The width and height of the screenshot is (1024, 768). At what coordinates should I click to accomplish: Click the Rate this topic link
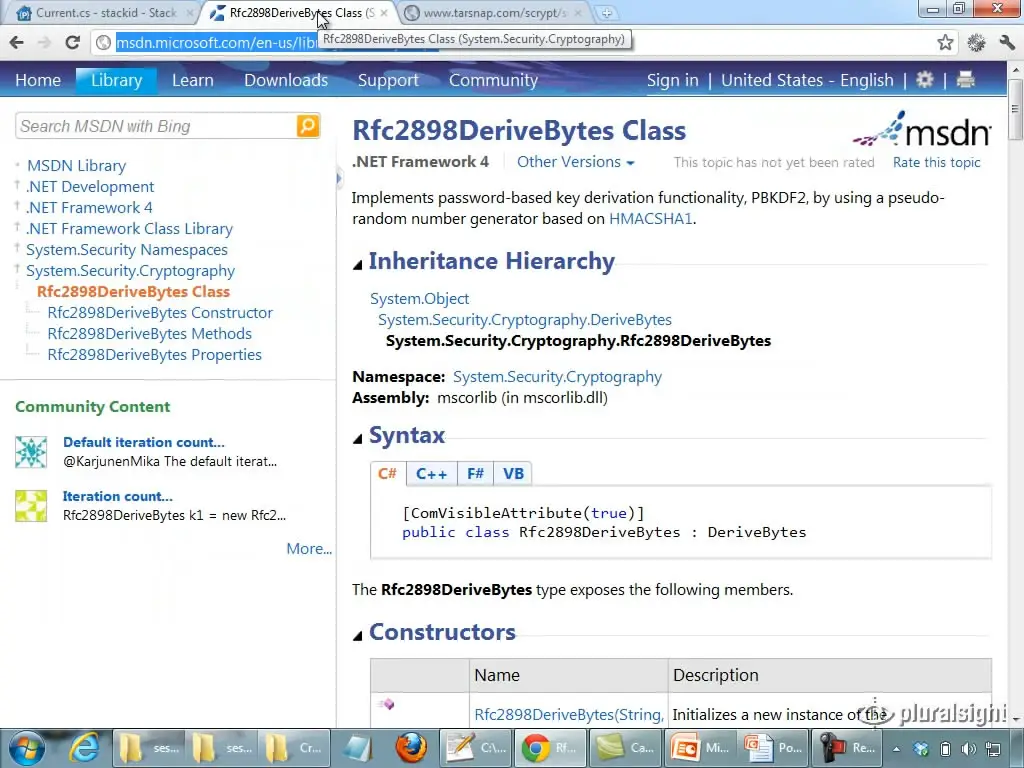click(x=936, y=162)
